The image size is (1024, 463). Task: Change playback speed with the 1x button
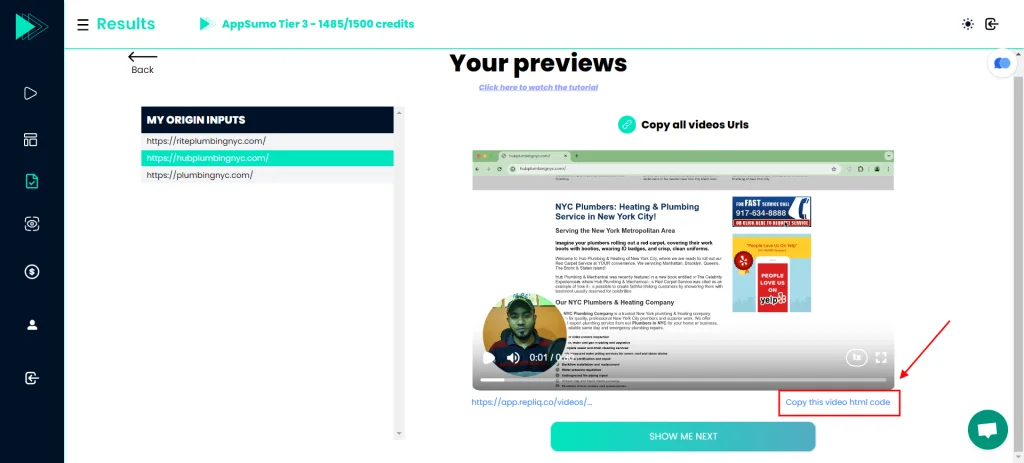coord(856,356)
